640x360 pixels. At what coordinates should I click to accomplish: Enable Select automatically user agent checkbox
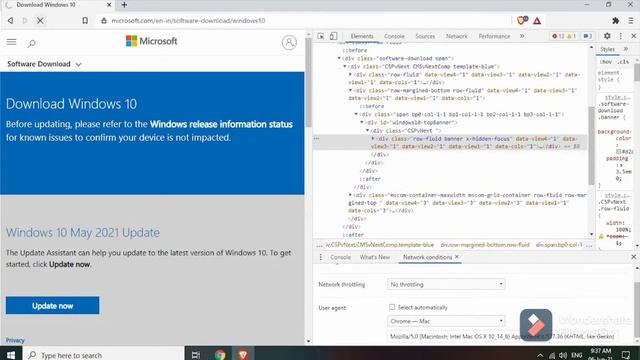click(x=392, y=307)
